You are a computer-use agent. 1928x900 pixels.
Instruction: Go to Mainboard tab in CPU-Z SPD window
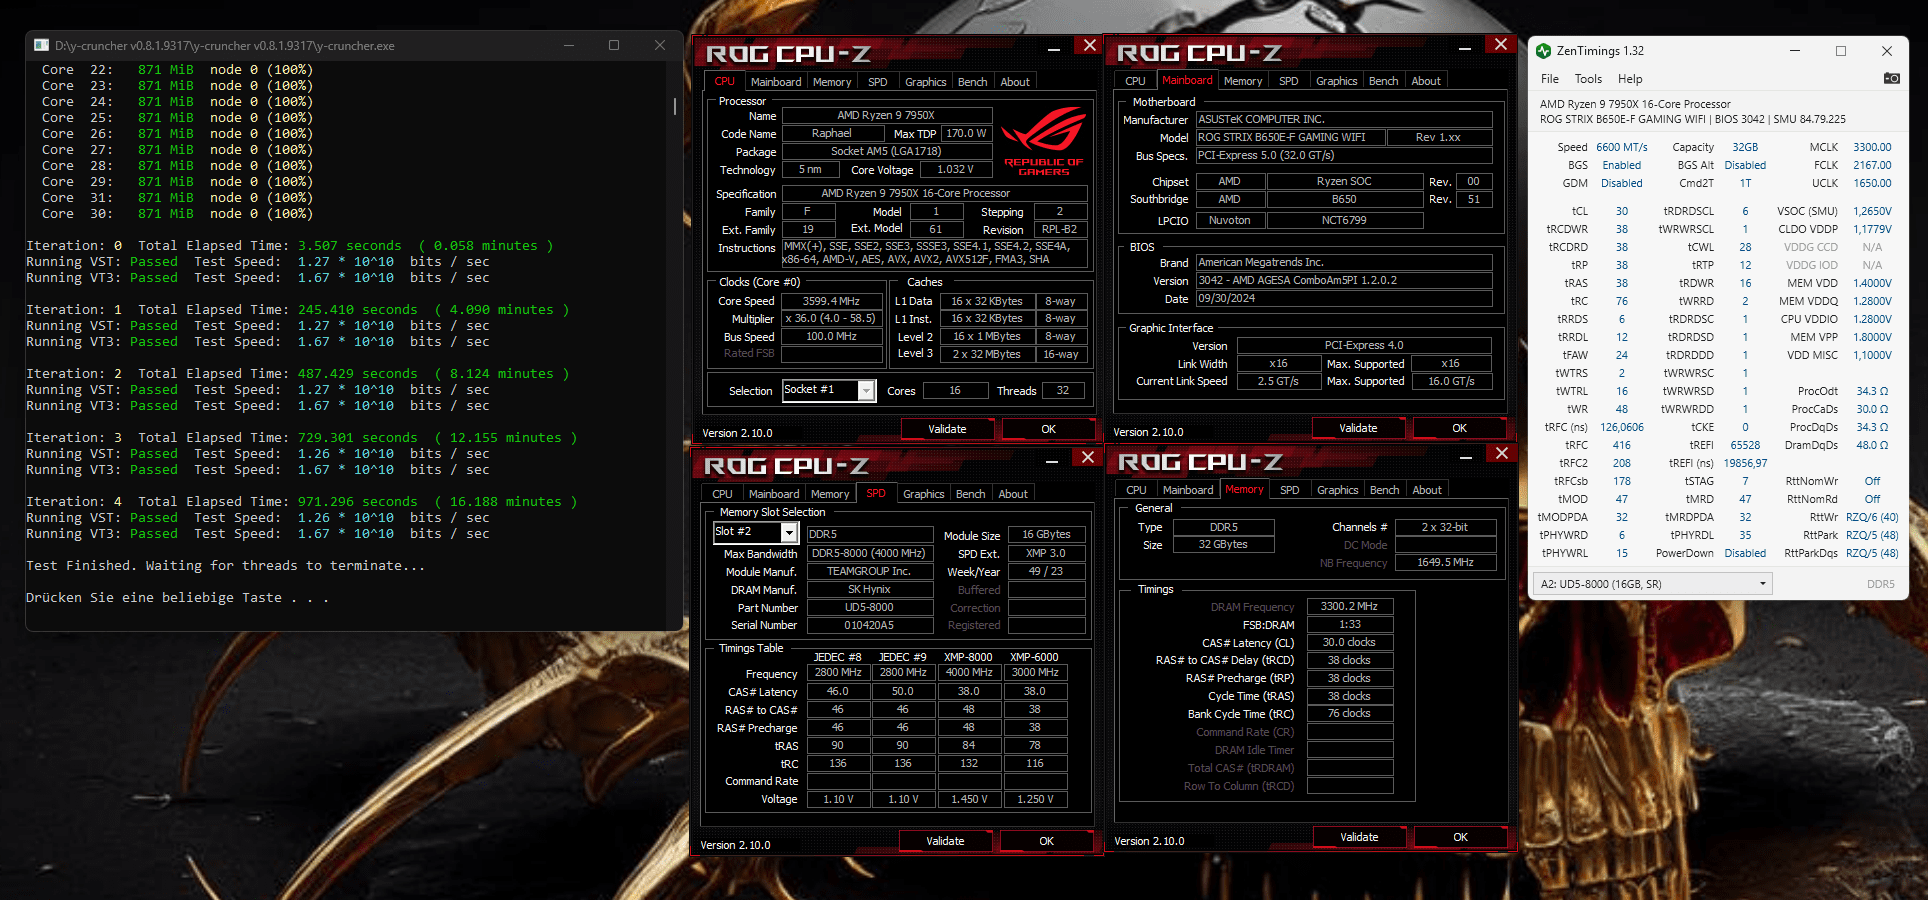pos(774,494)
